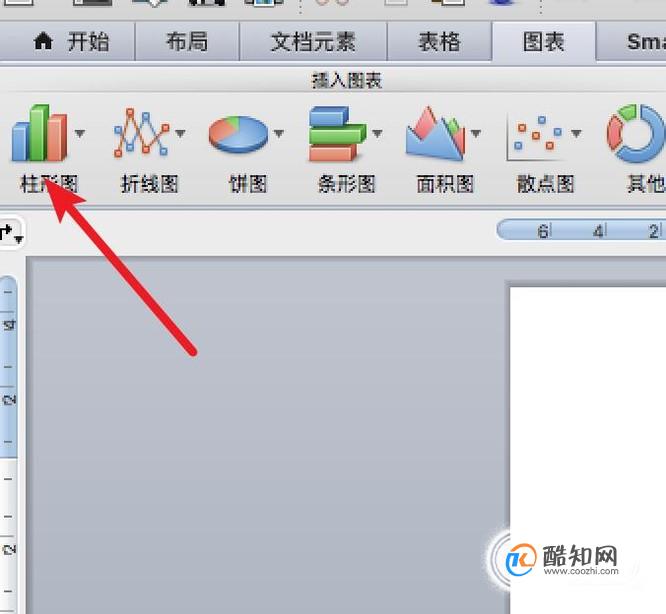This screenshot has width=666, height=614.
Task: Open the pie chart dropdown arrow
Action: click(x=279, y=133)
